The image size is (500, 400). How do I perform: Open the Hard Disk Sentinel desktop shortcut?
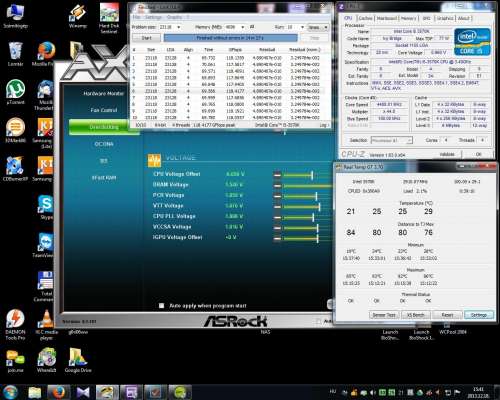(109, 18)
